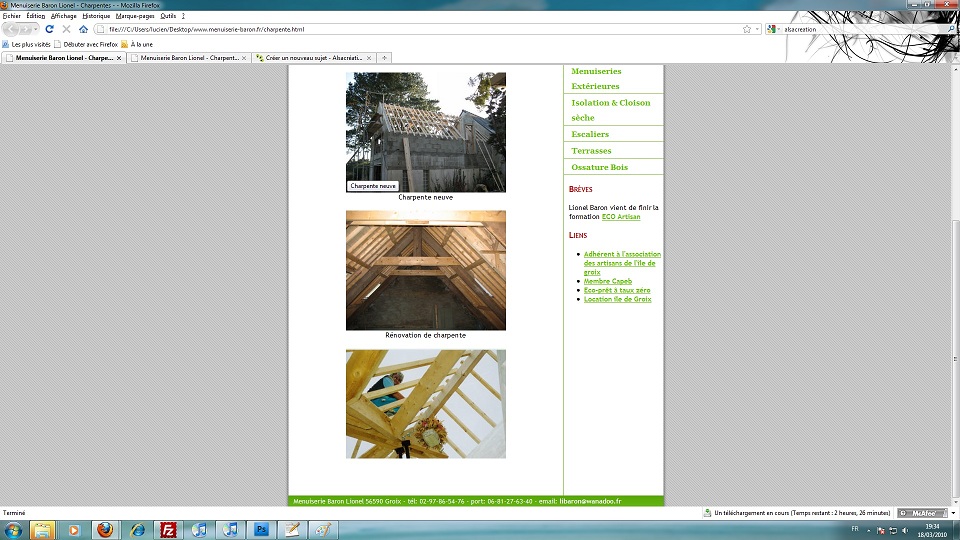Open Membre Capeb link
Screen dimensions: 960x540
pyautogui.click(x=608, y=281)
